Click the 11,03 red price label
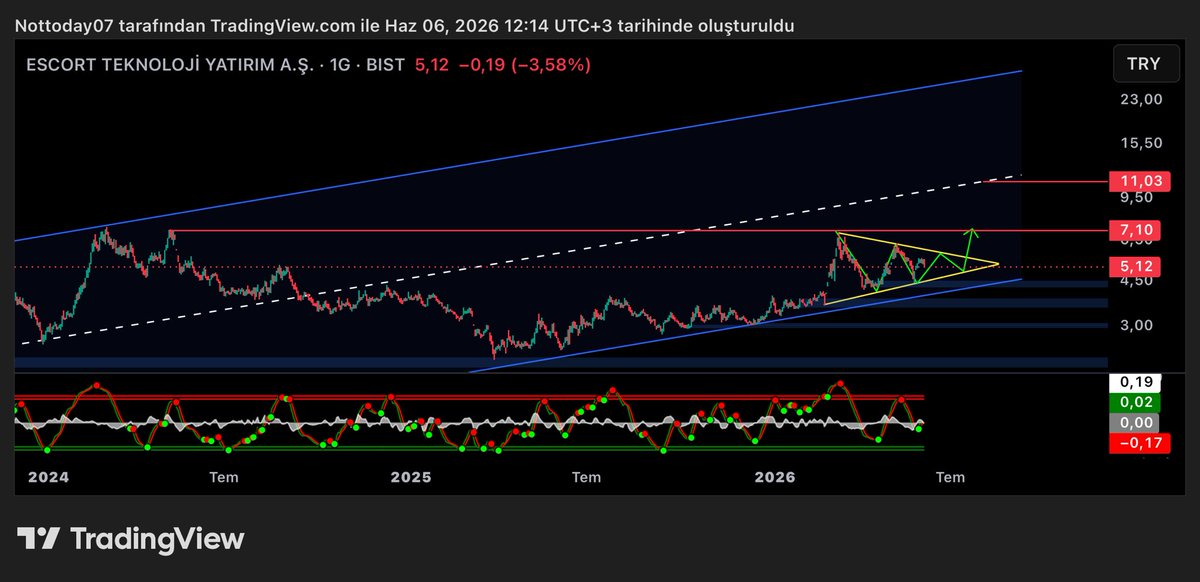The height and width of the screenshot is (582, 1200). 1139,181
